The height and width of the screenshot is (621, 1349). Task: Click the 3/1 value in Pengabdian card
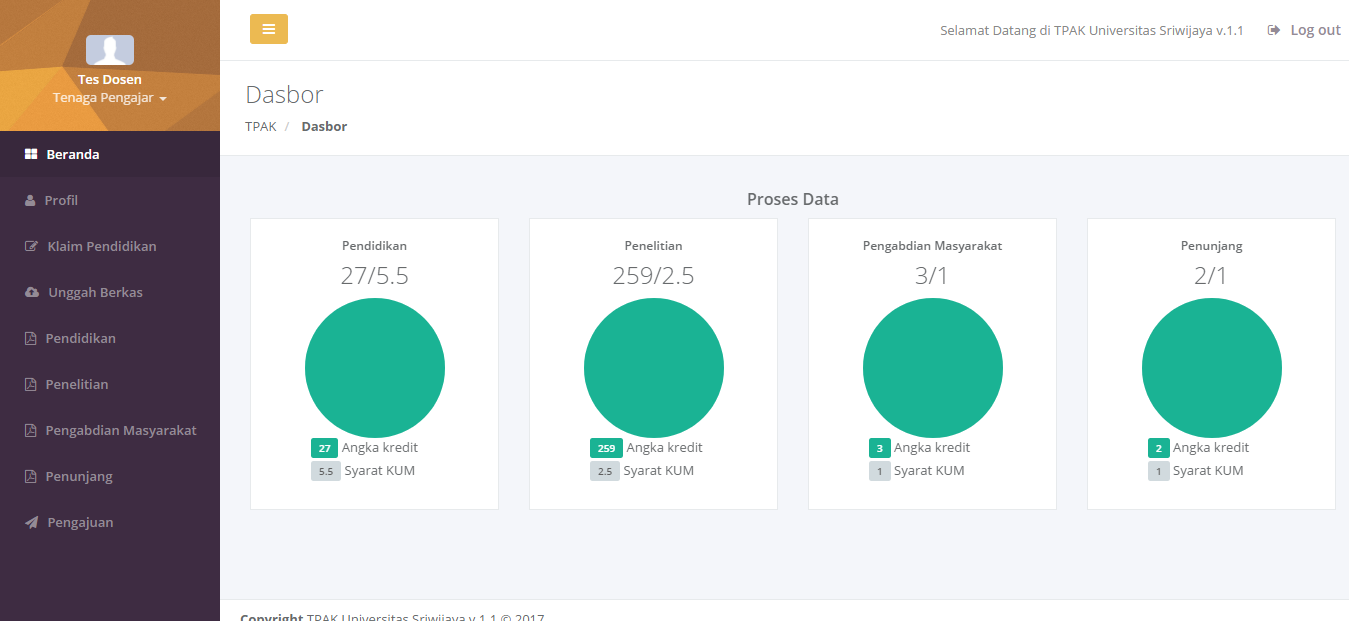click(x=932, y=276)
